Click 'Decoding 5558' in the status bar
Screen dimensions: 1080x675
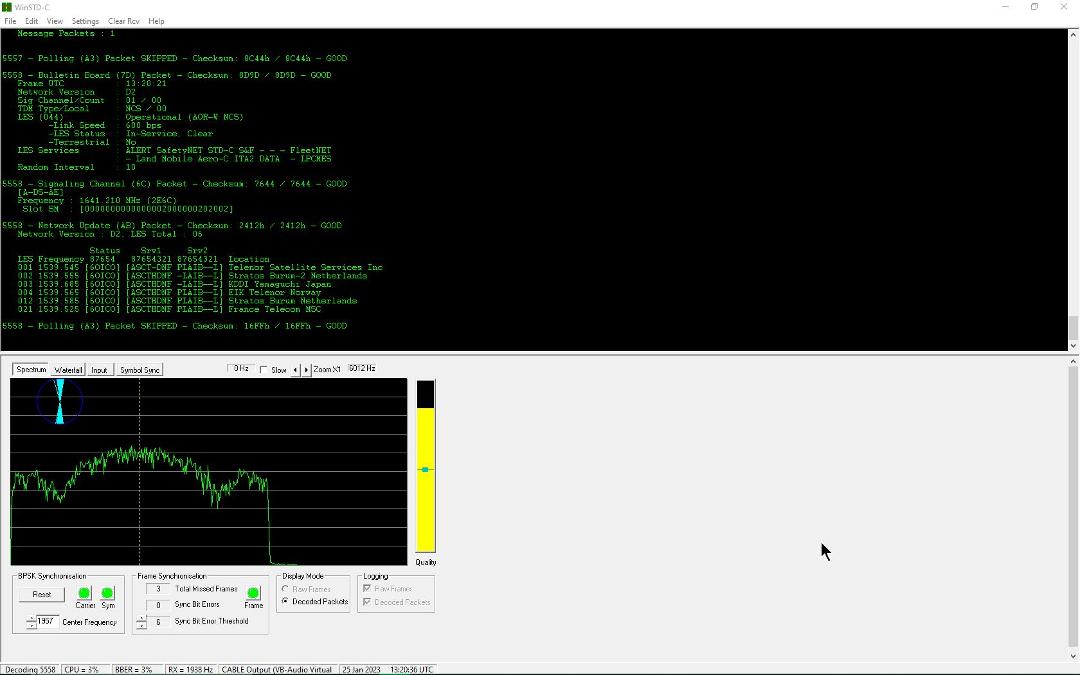(30, 669)
